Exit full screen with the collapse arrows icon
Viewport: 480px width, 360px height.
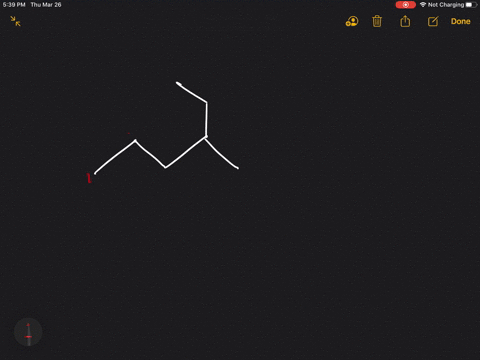point(15,21)
